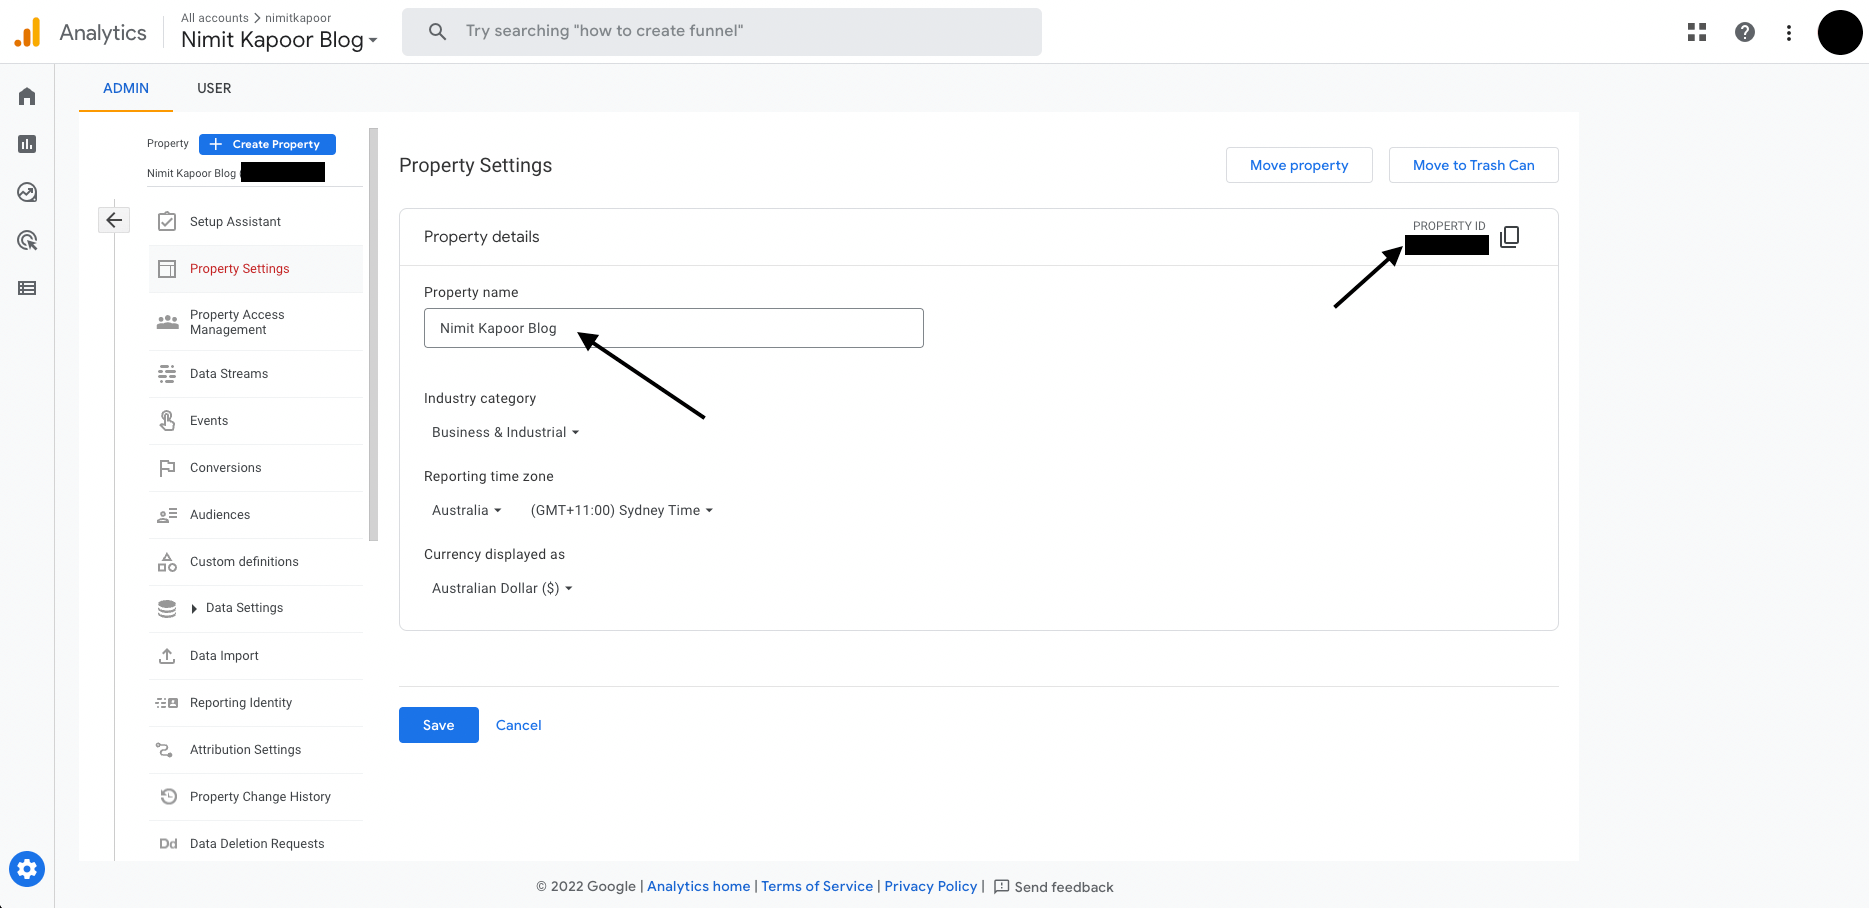The image size is (1869, 908).
Task: Click the Save button
Action: (x=438, y=725)
